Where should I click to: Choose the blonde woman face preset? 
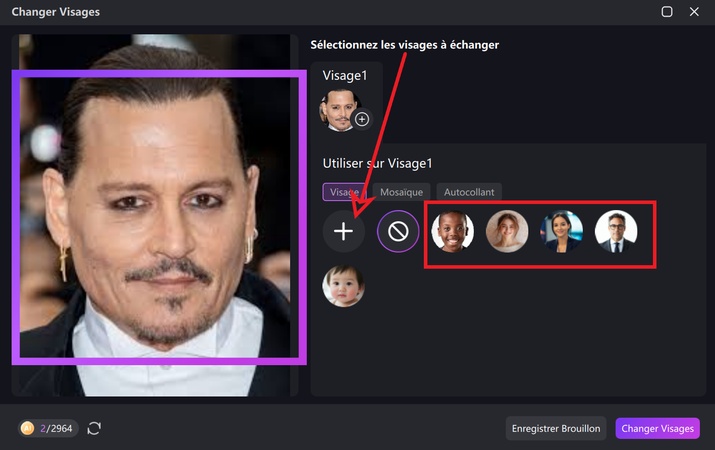(507, 231)
